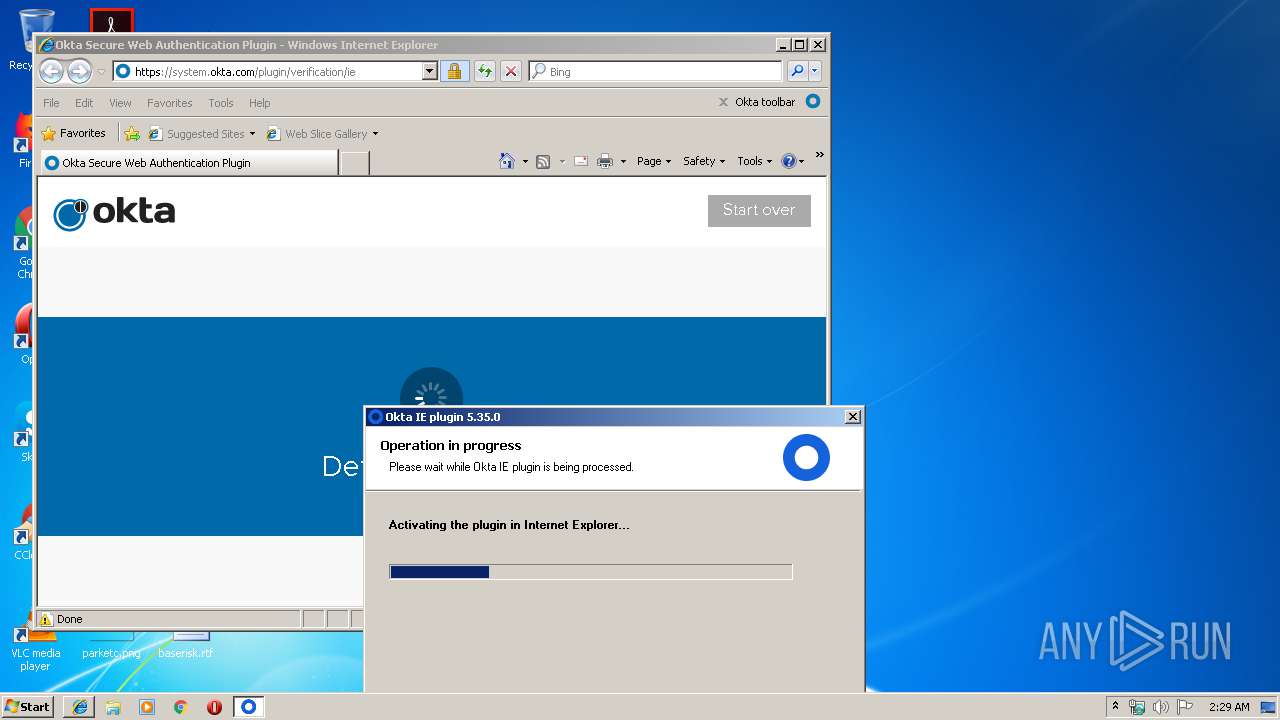
Task: Select the Okta Secure Web Authentication Plugin tab
Action: pyautogui.click(x=188, y=163)
